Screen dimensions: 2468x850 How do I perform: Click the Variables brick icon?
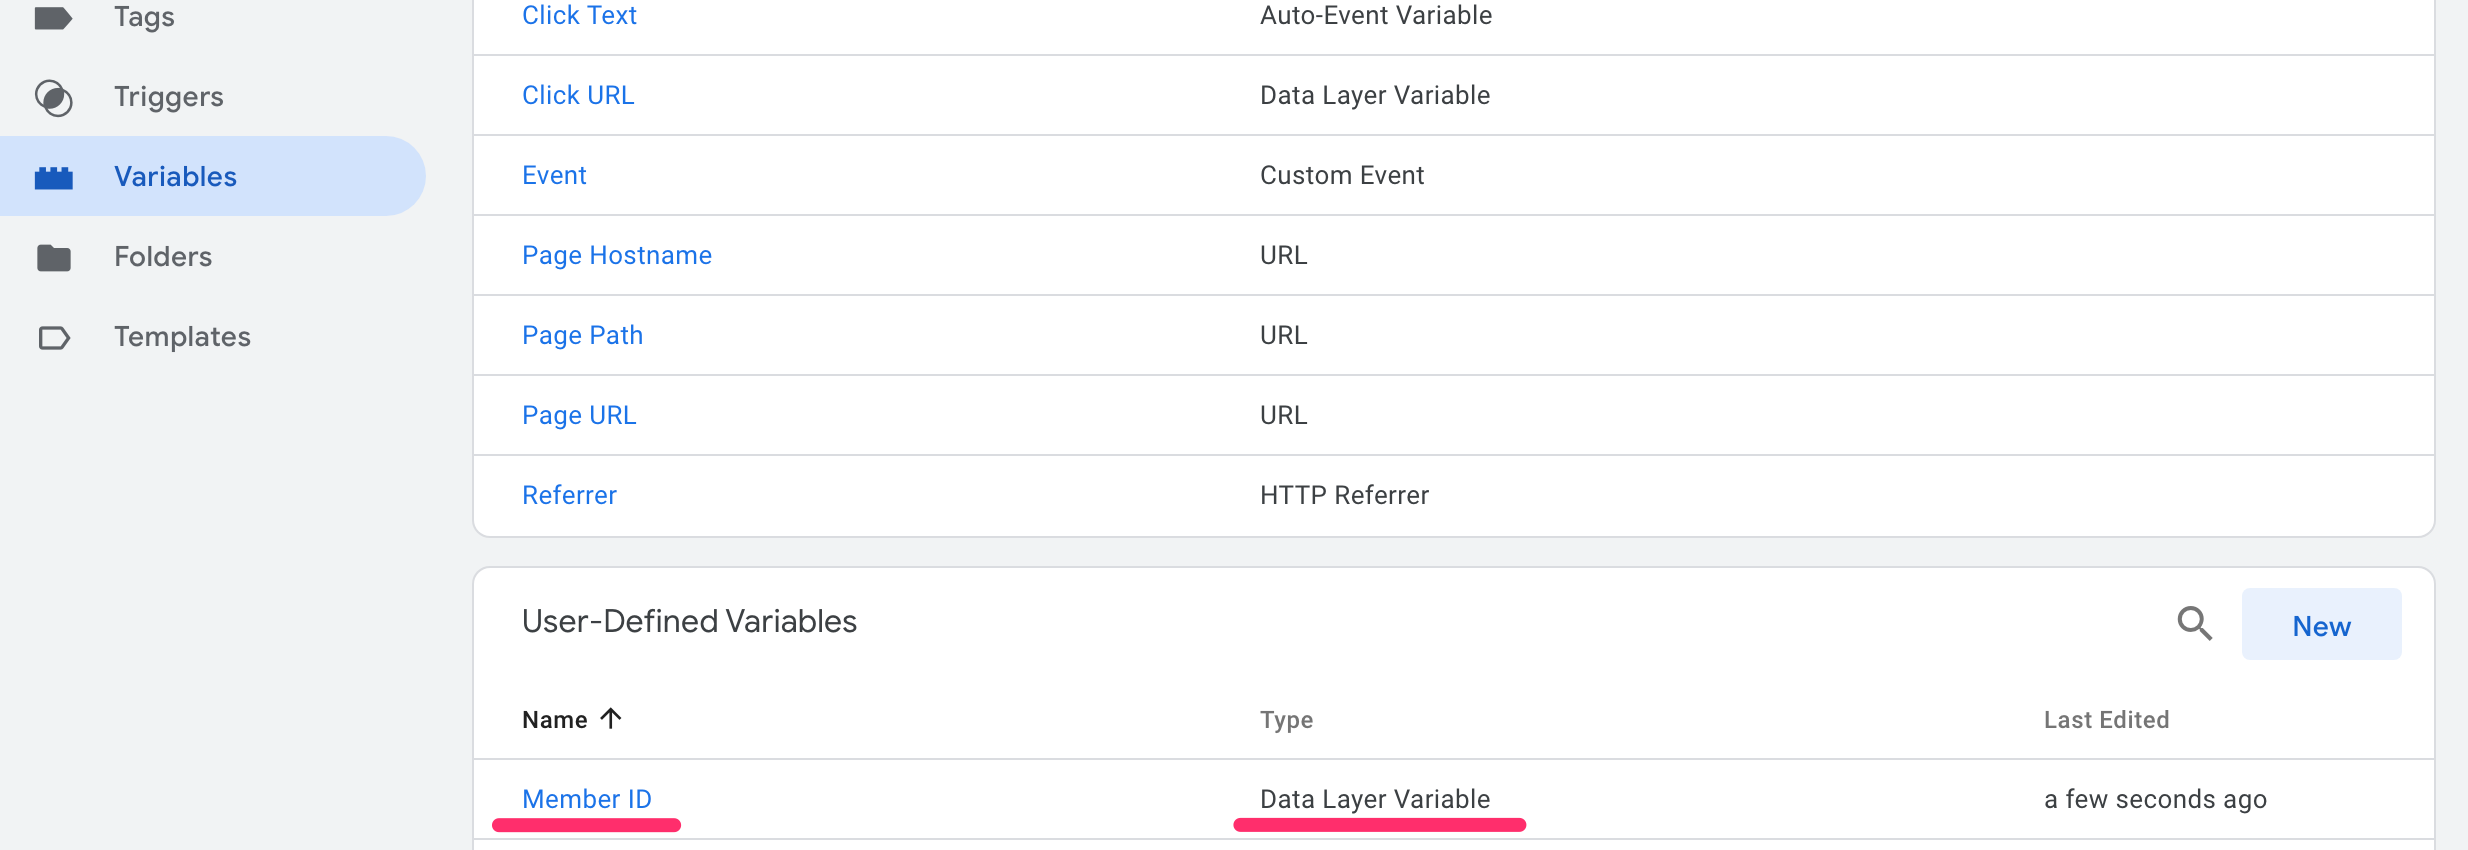tap(53, 177)
